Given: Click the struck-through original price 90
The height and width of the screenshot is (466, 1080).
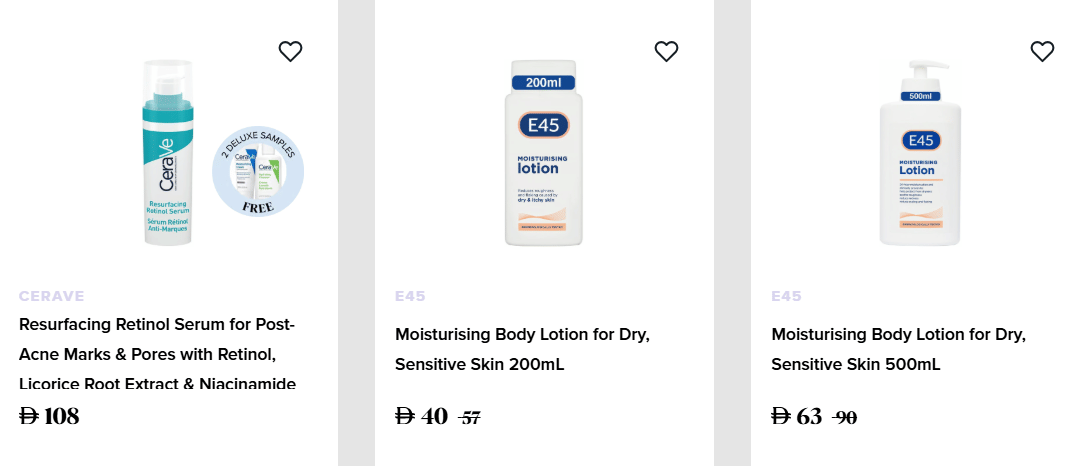Looking at the screenshot, I should [x=845, y=418].
